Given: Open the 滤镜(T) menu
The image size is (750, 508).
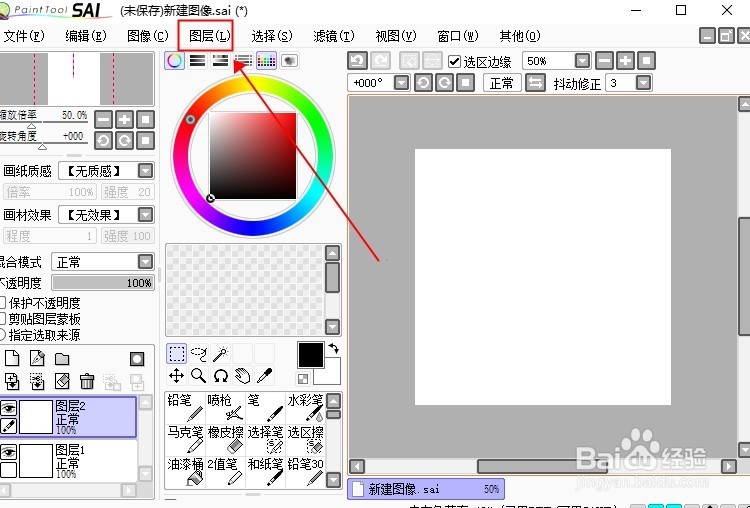Looking at the screenshot, I should tap(334, 36).
